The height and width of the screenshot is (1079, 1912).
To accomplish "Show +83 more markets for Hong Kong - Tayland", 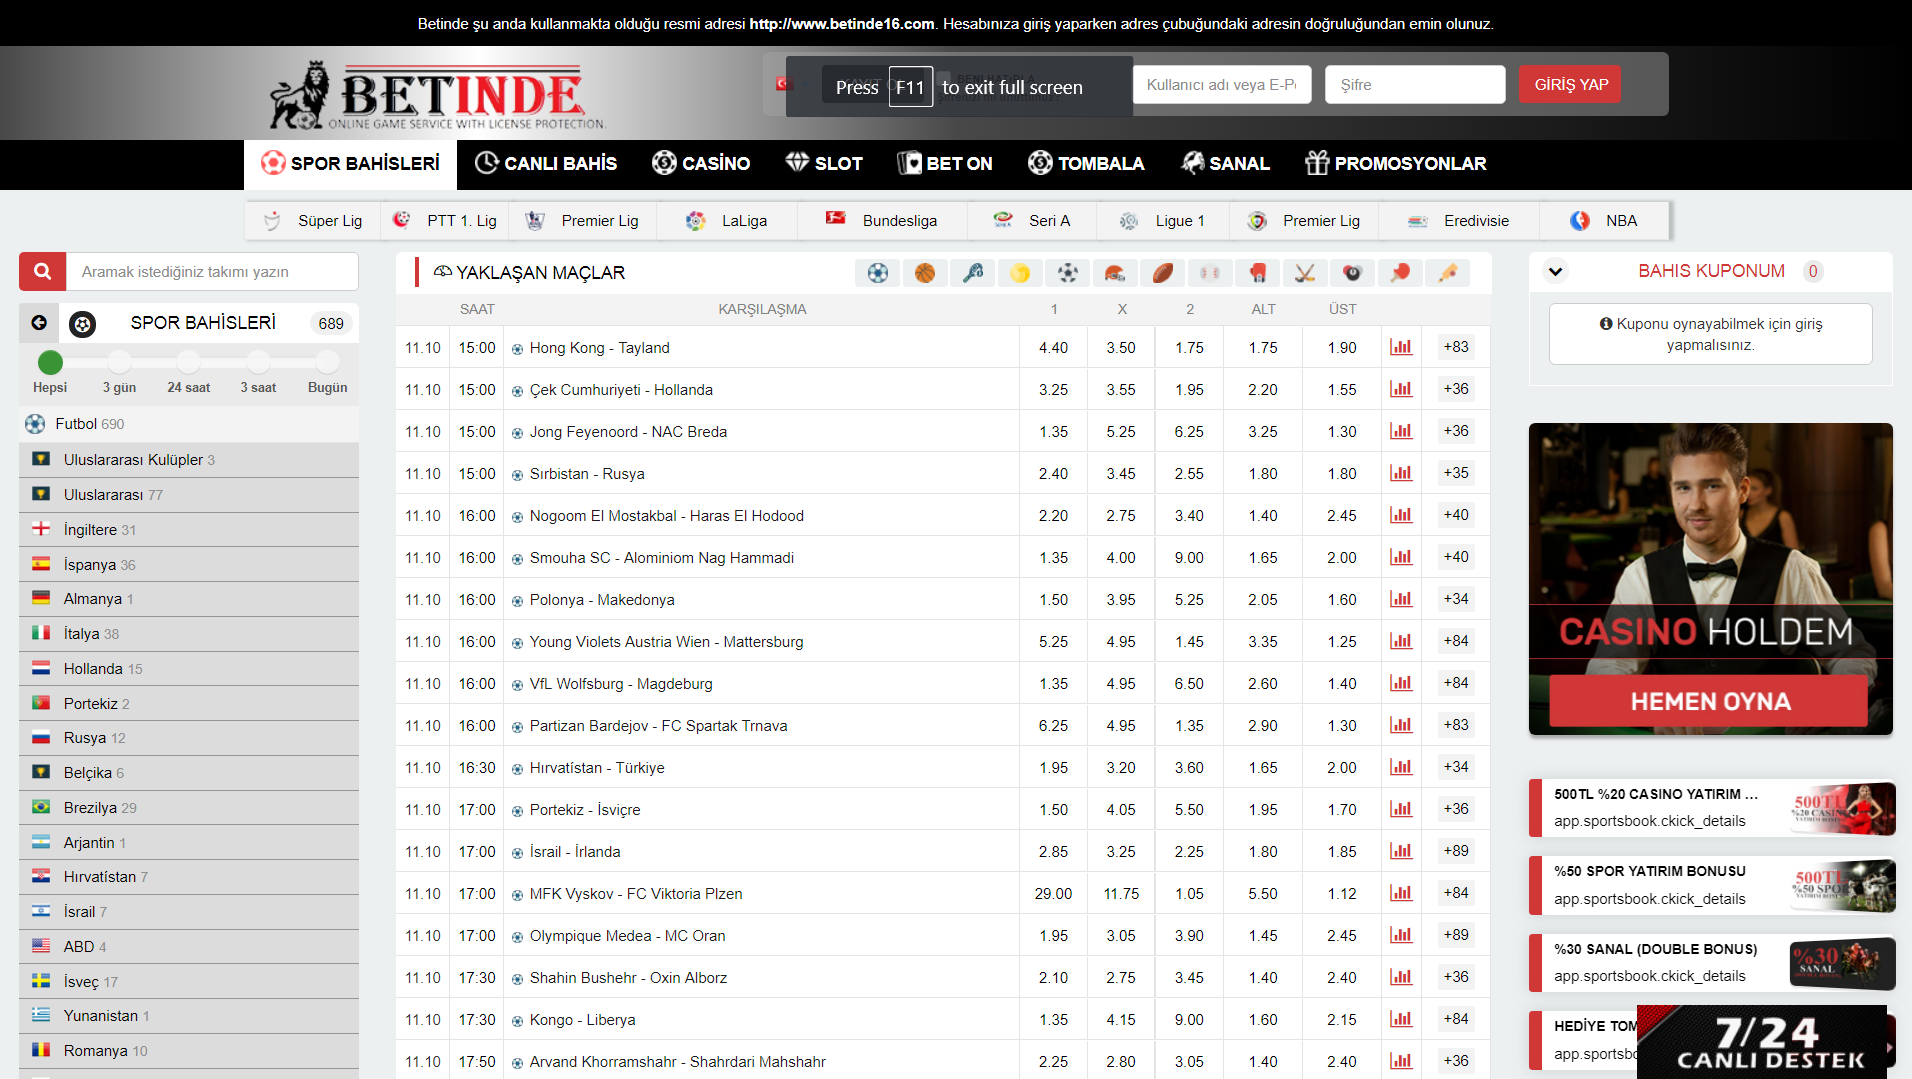I will click(x=1456, y=347).
